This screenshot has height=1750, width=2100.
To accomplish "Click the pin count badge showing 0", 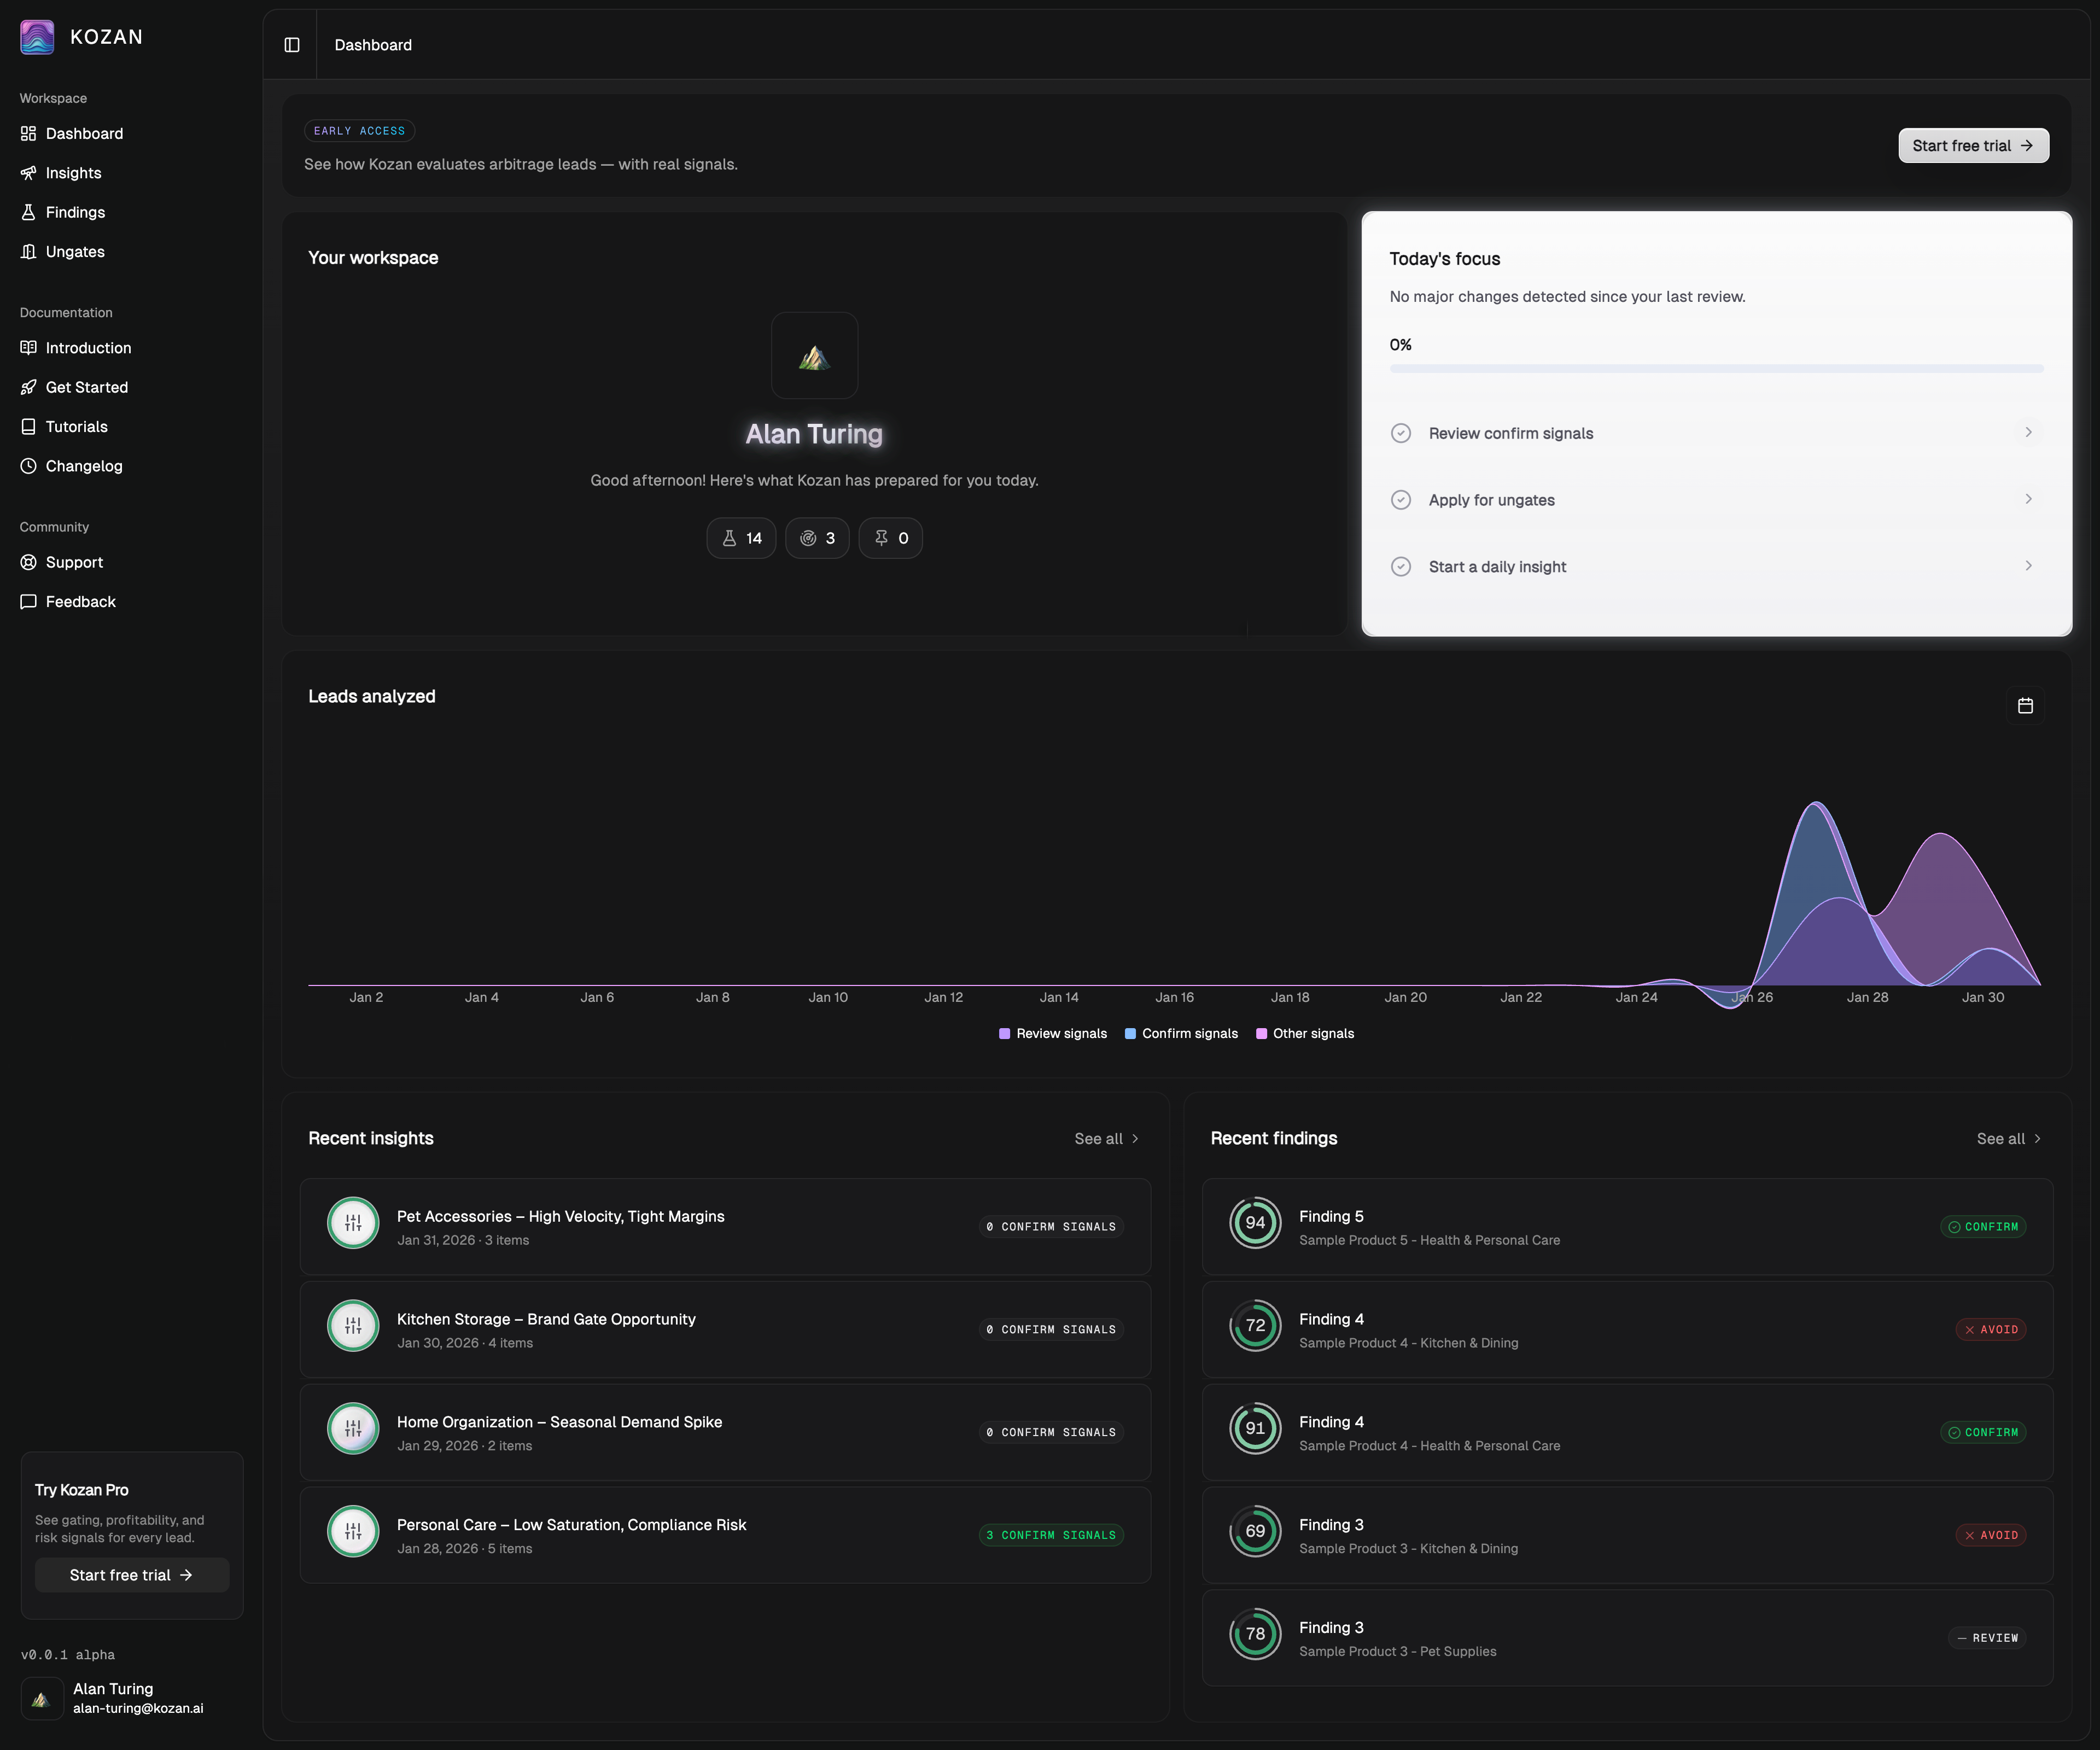I will click(x=890, y=538).
